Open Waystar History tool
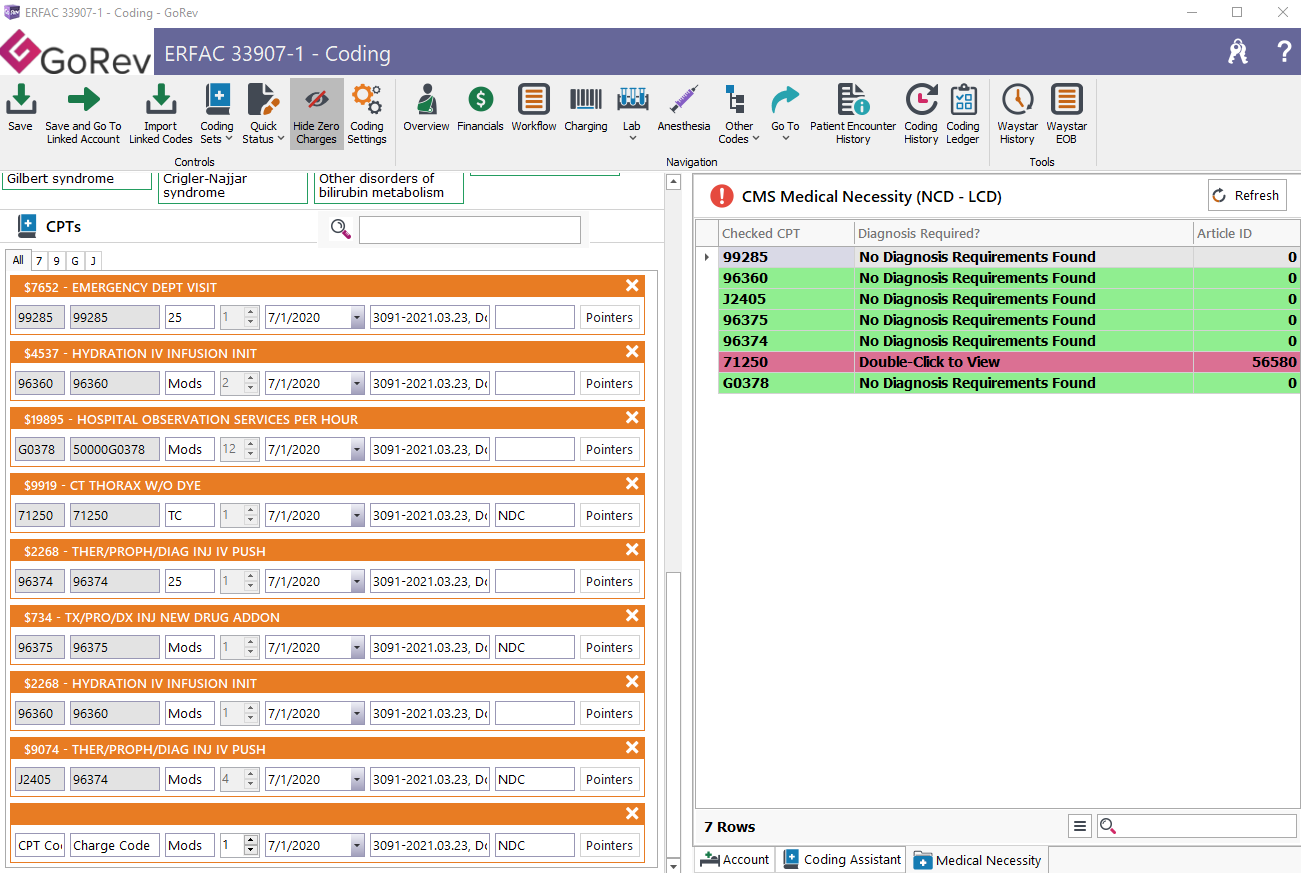 (1017, 113)
